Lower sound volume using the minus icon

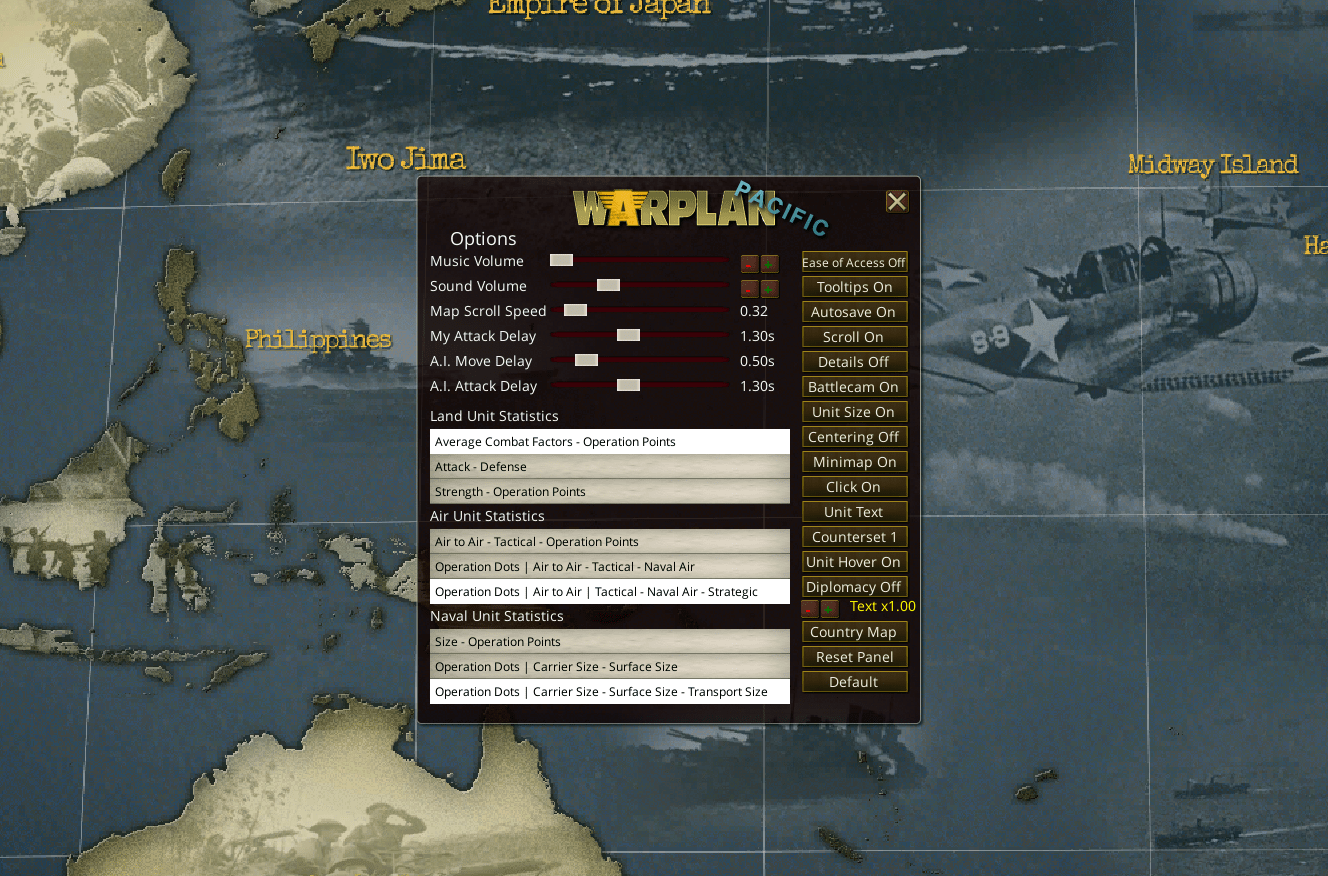[749, 289]
